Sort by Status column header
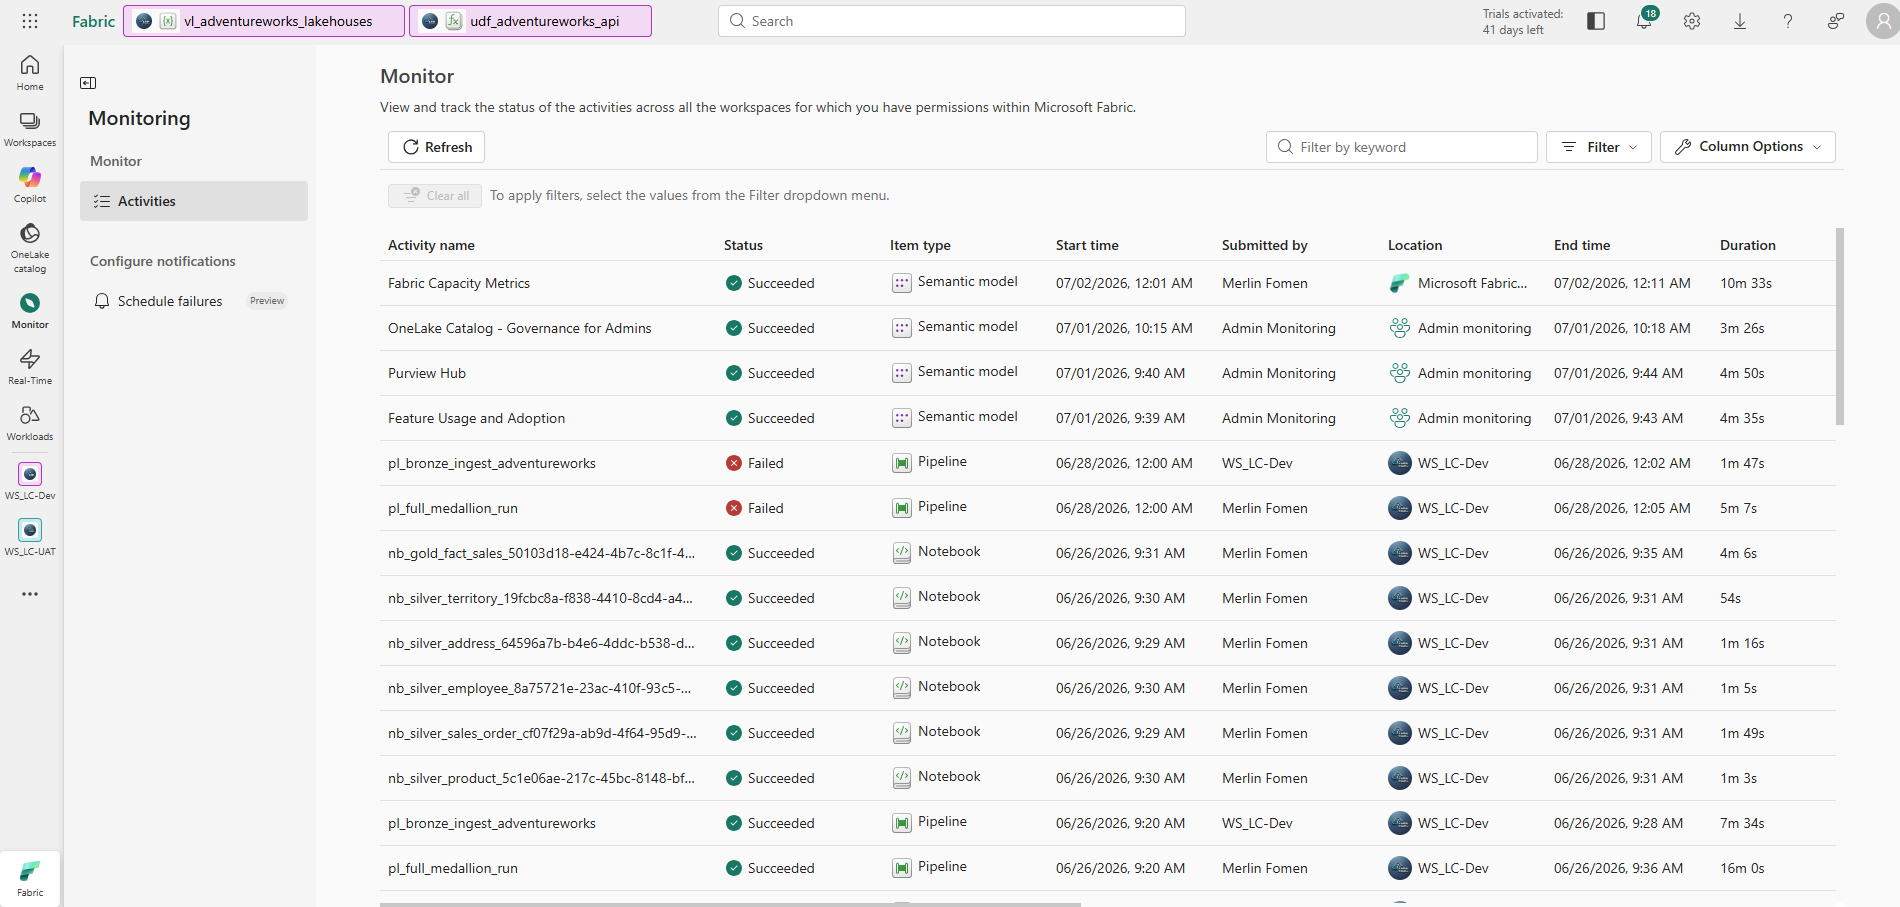1900x907 pixels. click(x=743, y=245)
